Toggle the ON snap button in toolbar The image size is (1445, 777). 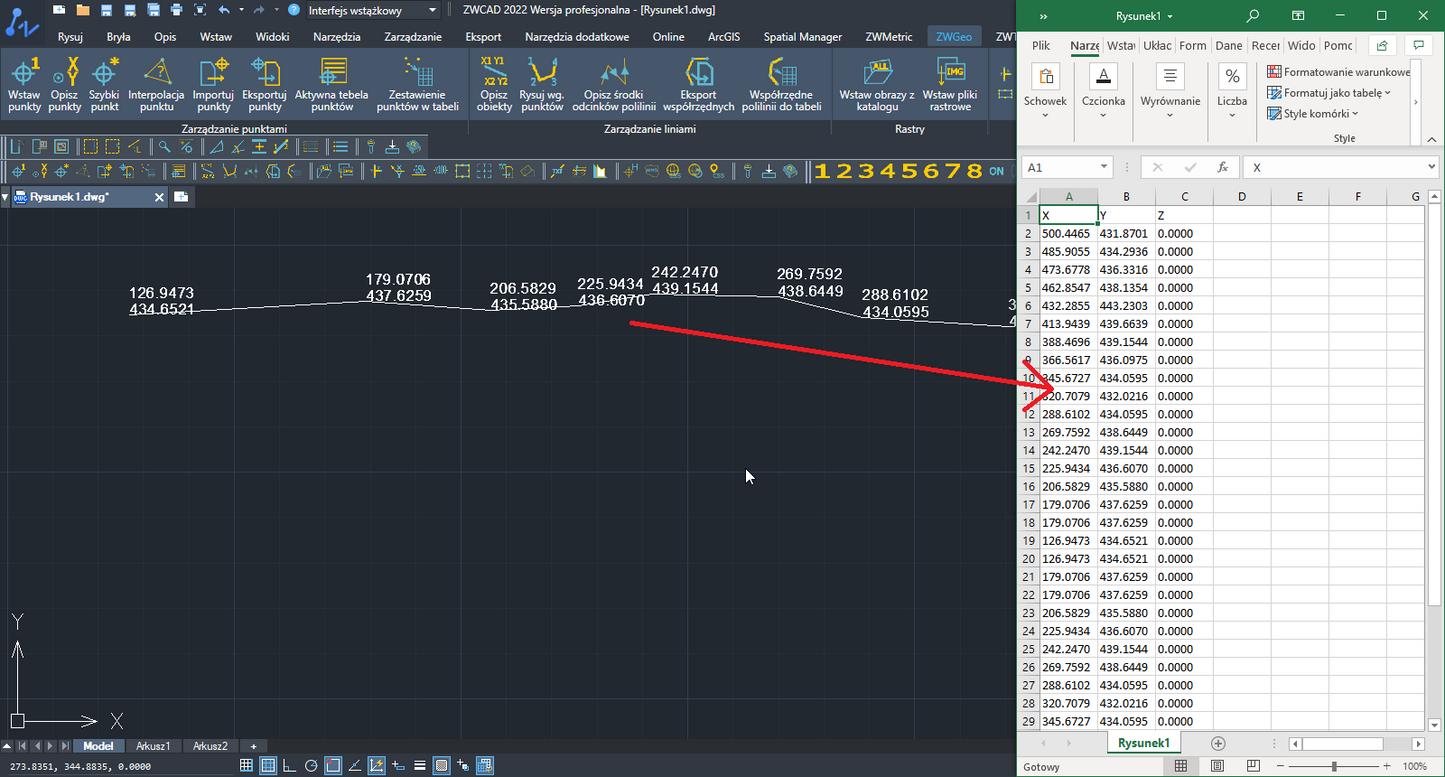[996, 171]
